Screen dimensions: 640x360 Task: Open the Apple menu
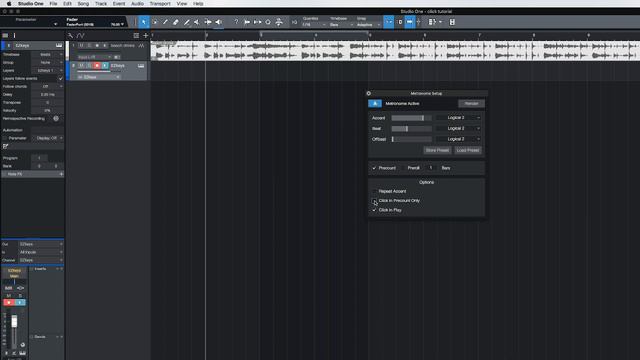click(x=9, y=4)
